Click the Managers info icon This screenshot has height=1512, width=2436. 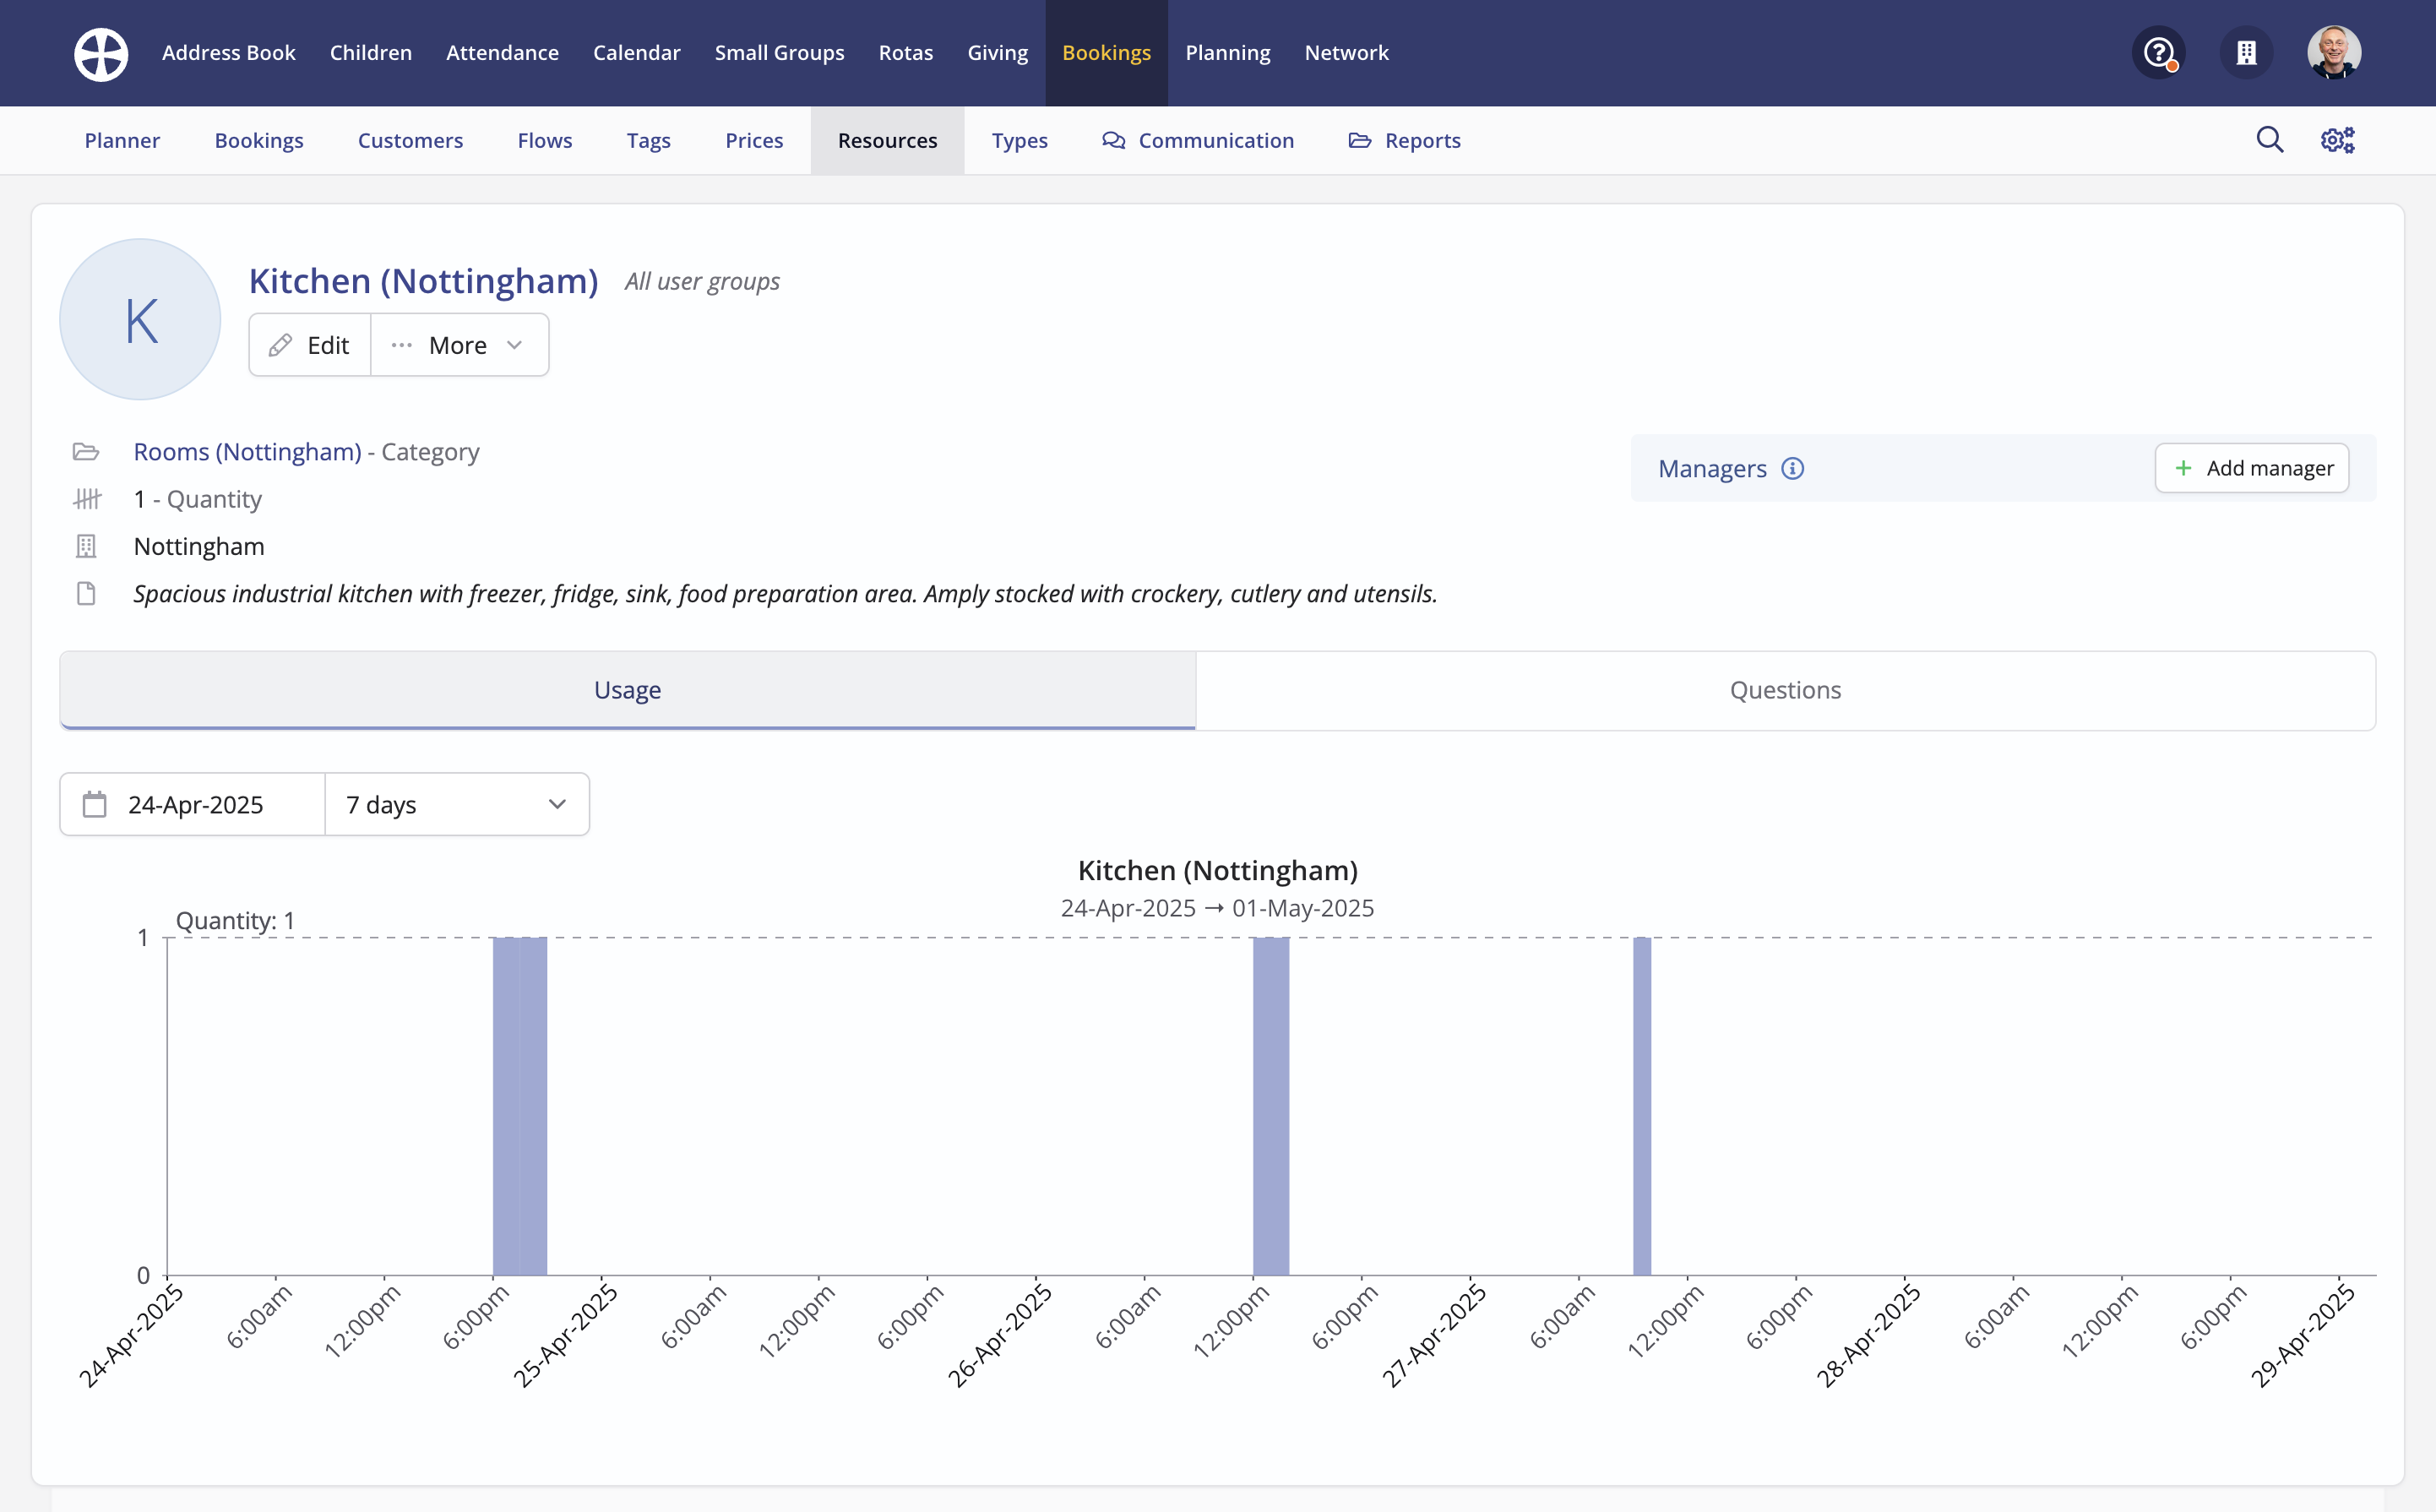[x=1792, y=468]
